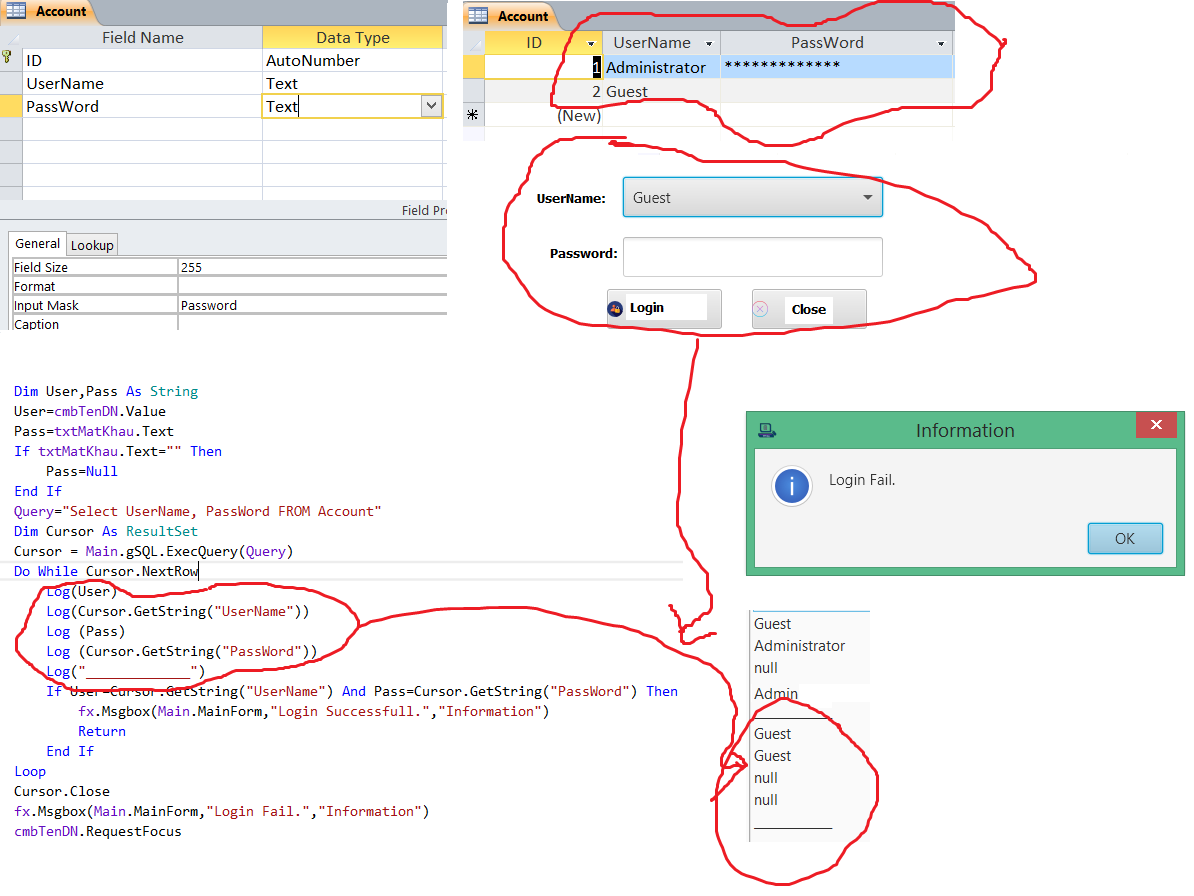Click the Login button icon
Image resolution: width=1194 pixels, height=896 pixels.
(x=615, y=308)
